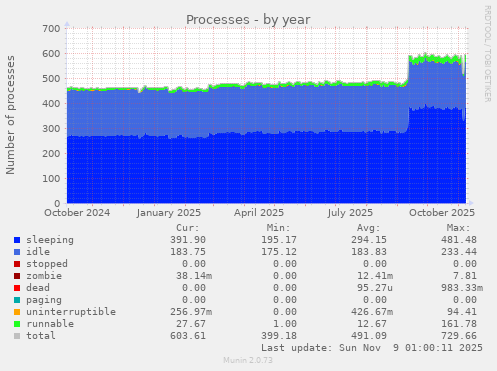Click total maximum value 729.66
497x371 pixels.
(x=459, y=336)
